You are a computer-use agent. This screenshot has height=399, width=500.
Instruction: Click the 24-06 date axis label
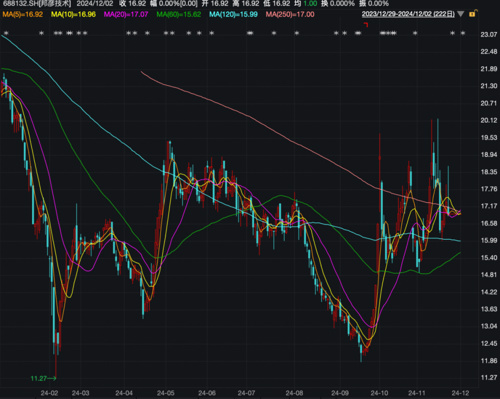click(207, 393)
